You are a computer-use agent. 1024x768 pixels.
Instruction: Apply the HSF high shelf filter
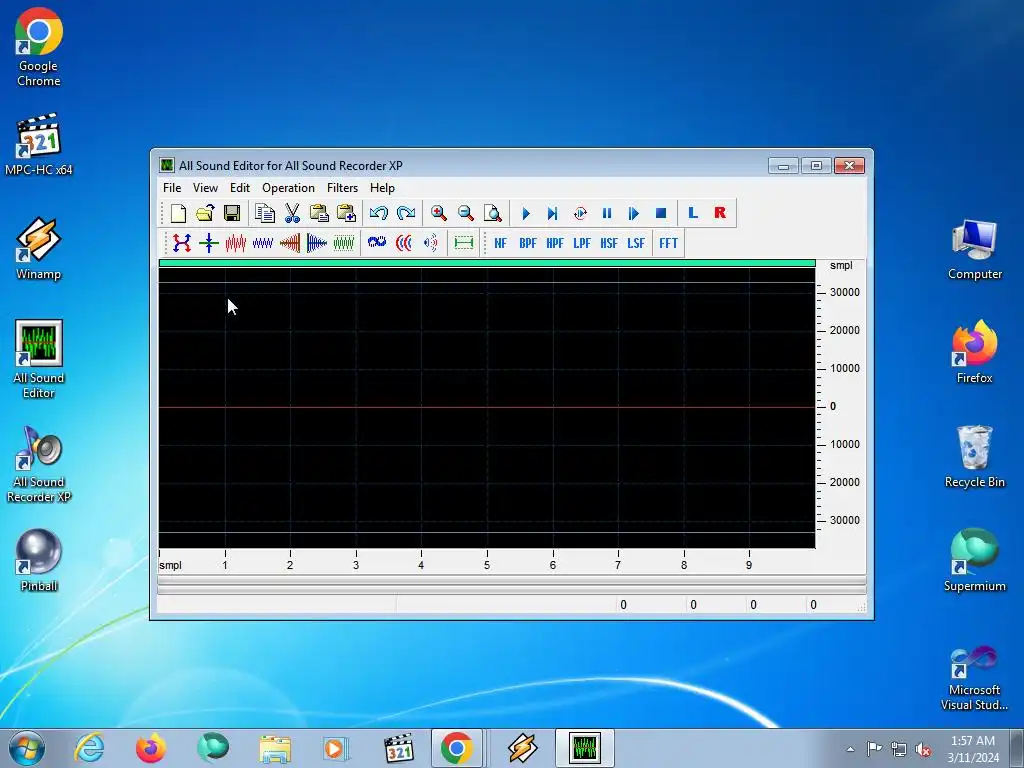pyautogui.click(x=609, y=243)
